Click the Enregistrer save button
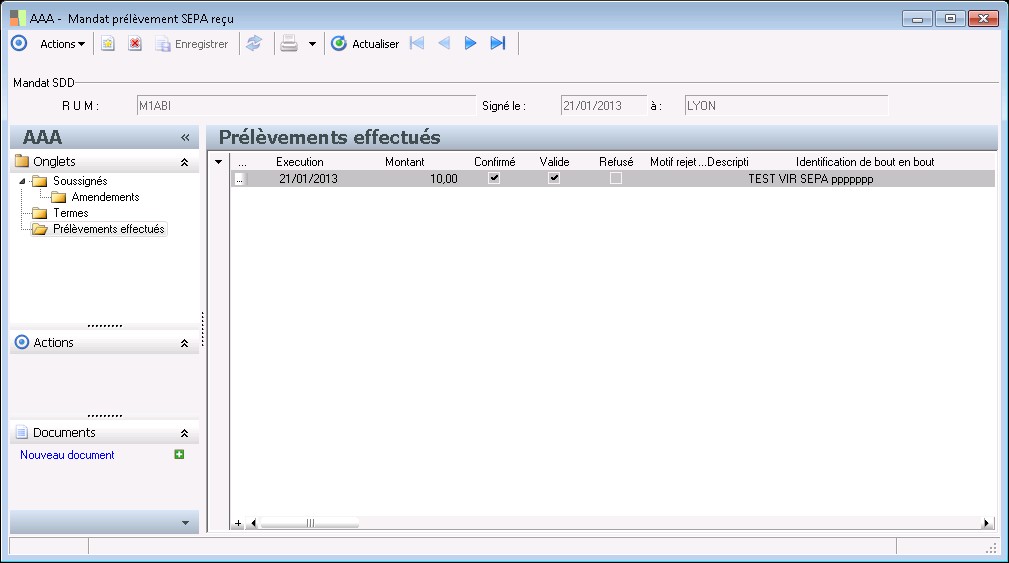Image resolution: width=1009 pixels, height=563 pixels. click(192, 44)
